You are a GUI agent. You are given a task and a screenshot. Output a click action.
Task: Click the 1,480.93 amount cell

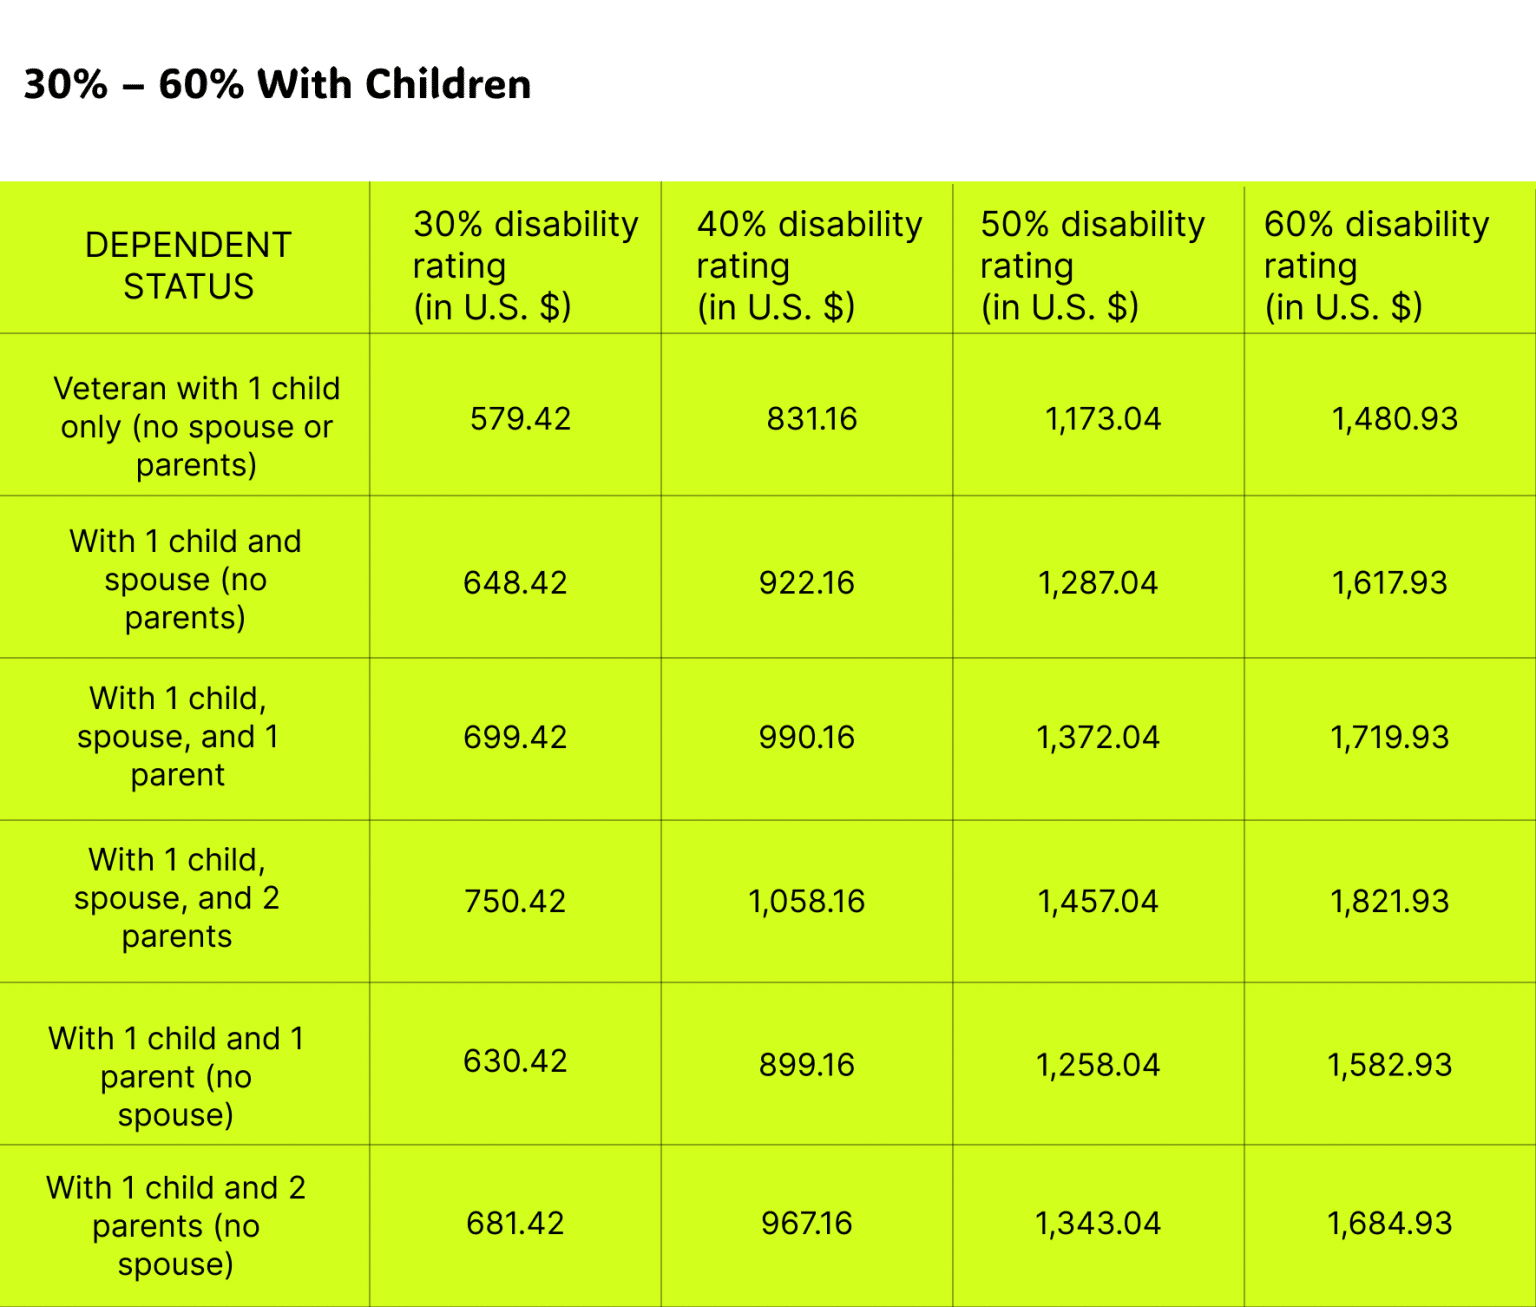coord(1394,419)
